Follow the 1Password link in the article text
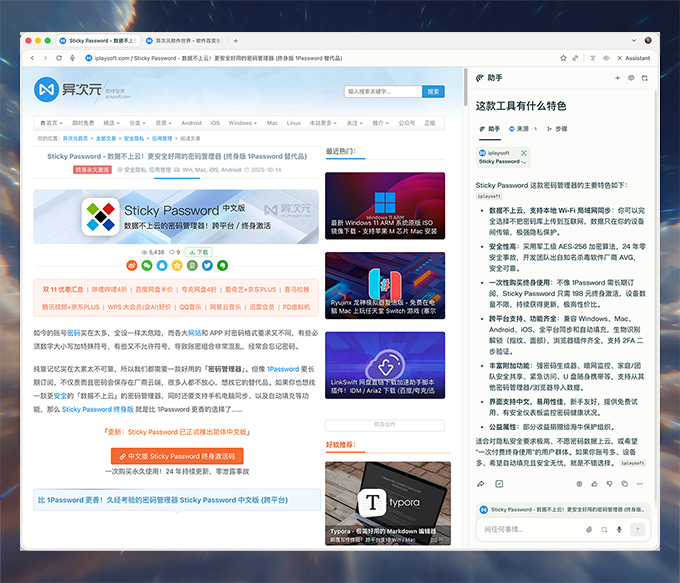Screen dimensions: 680x583 283,369
